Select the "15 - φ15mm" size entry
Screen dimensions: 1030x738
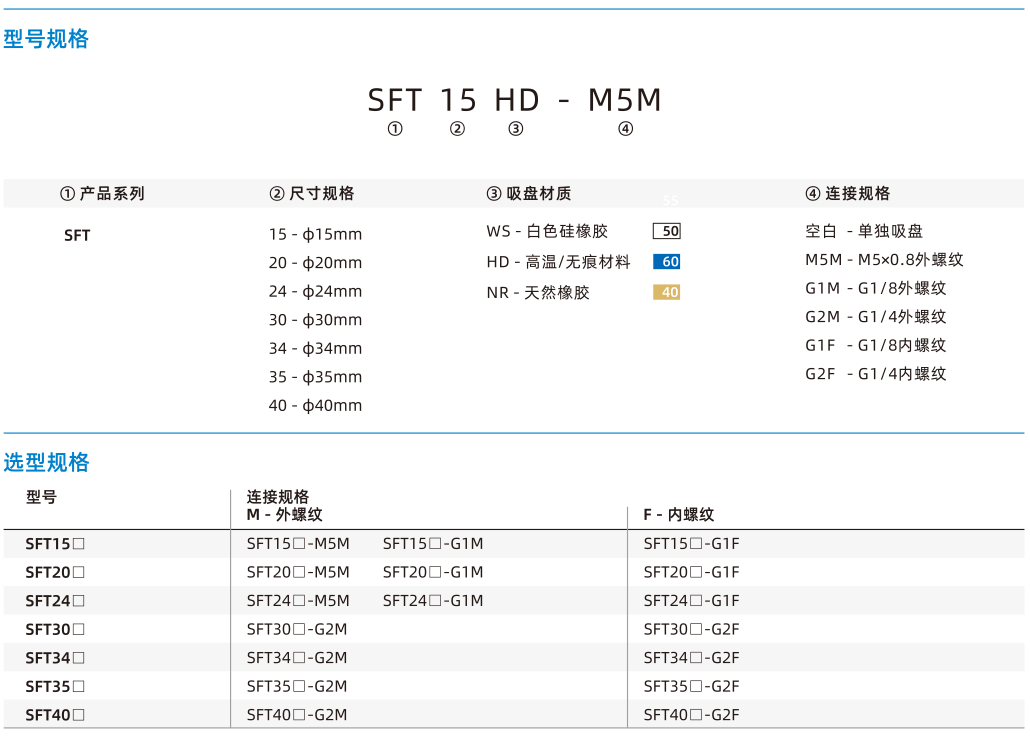click(x=315, y=235)
